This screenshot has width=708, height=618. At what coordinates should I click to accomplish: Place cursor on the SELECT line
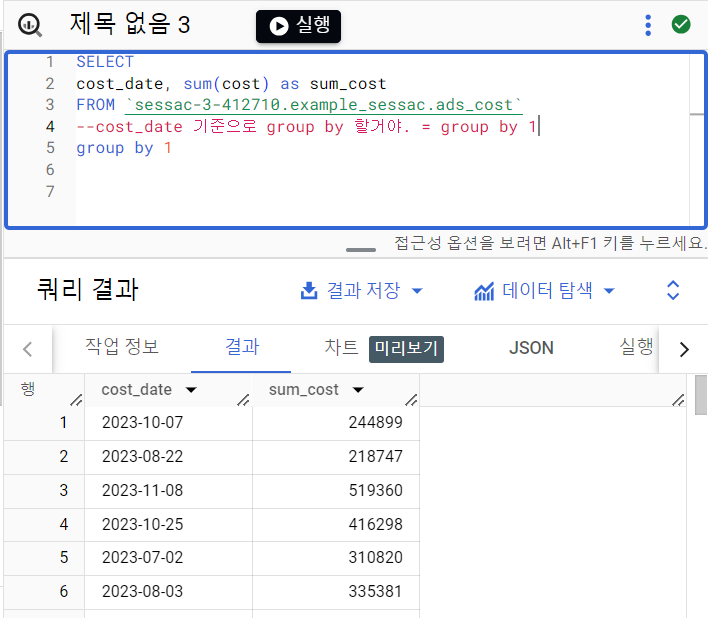click(105, 62)
